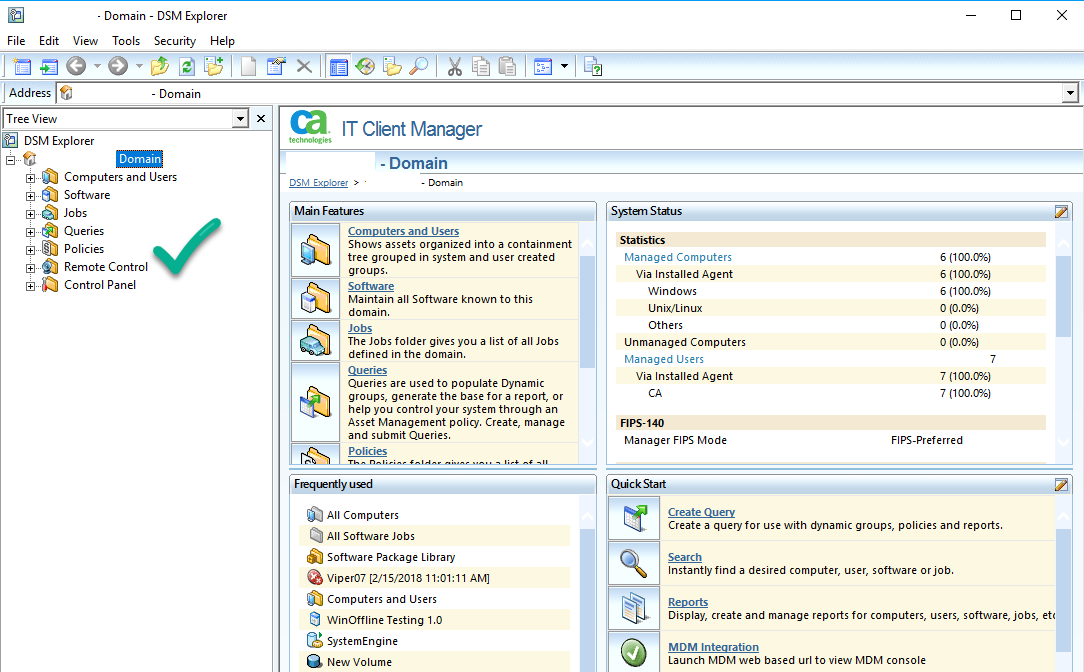Open the Address bar dropdown

[1070, 93]
